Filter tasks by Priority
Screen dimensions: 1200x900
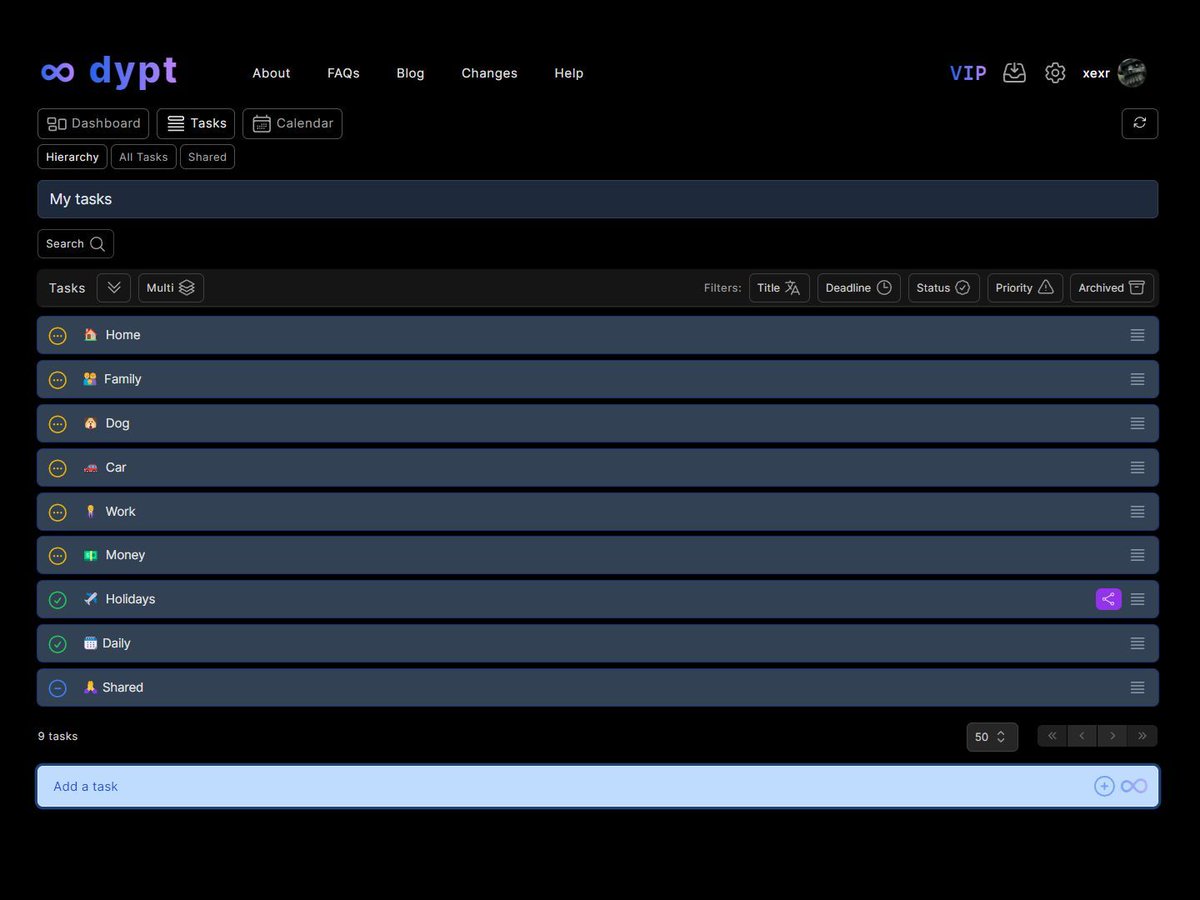click(x=1025, y=288)
